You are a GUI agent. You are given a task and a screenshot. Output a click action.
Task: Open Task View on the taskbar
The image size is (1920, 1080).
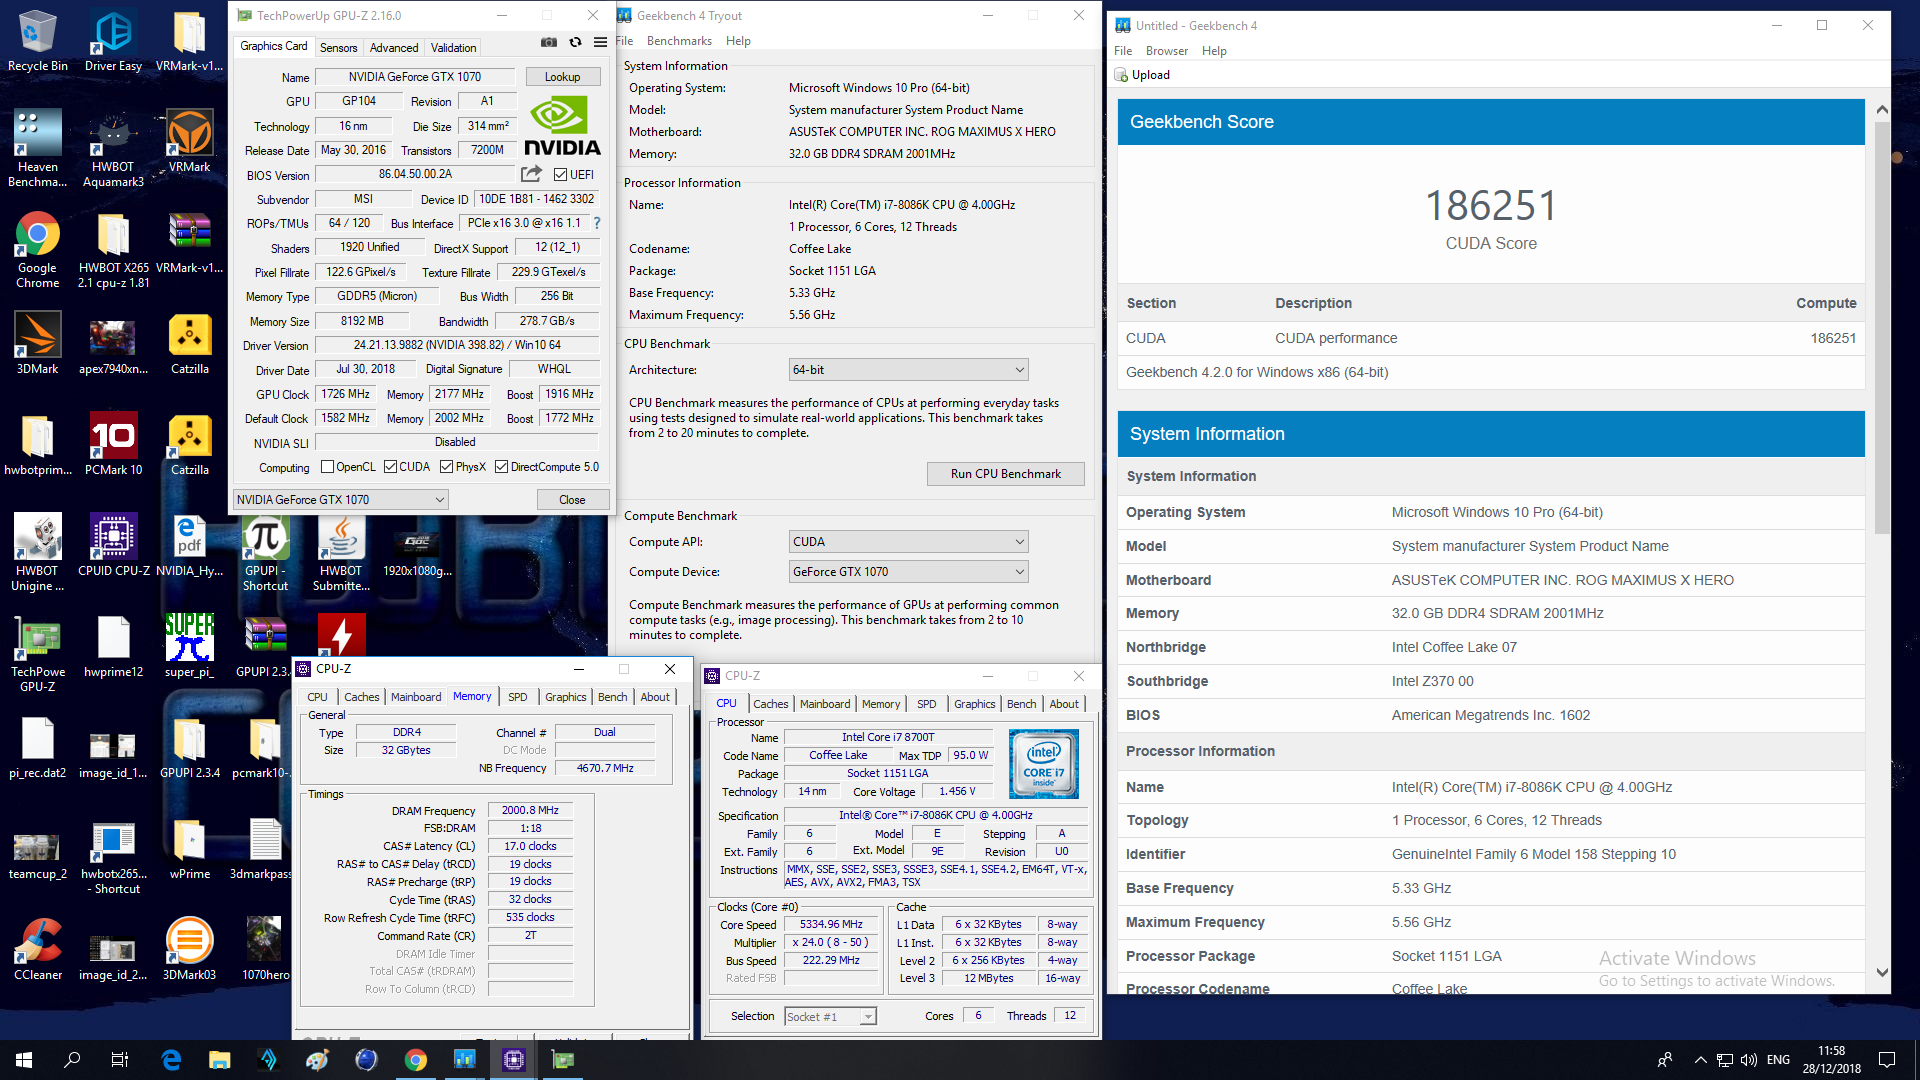120,1060
